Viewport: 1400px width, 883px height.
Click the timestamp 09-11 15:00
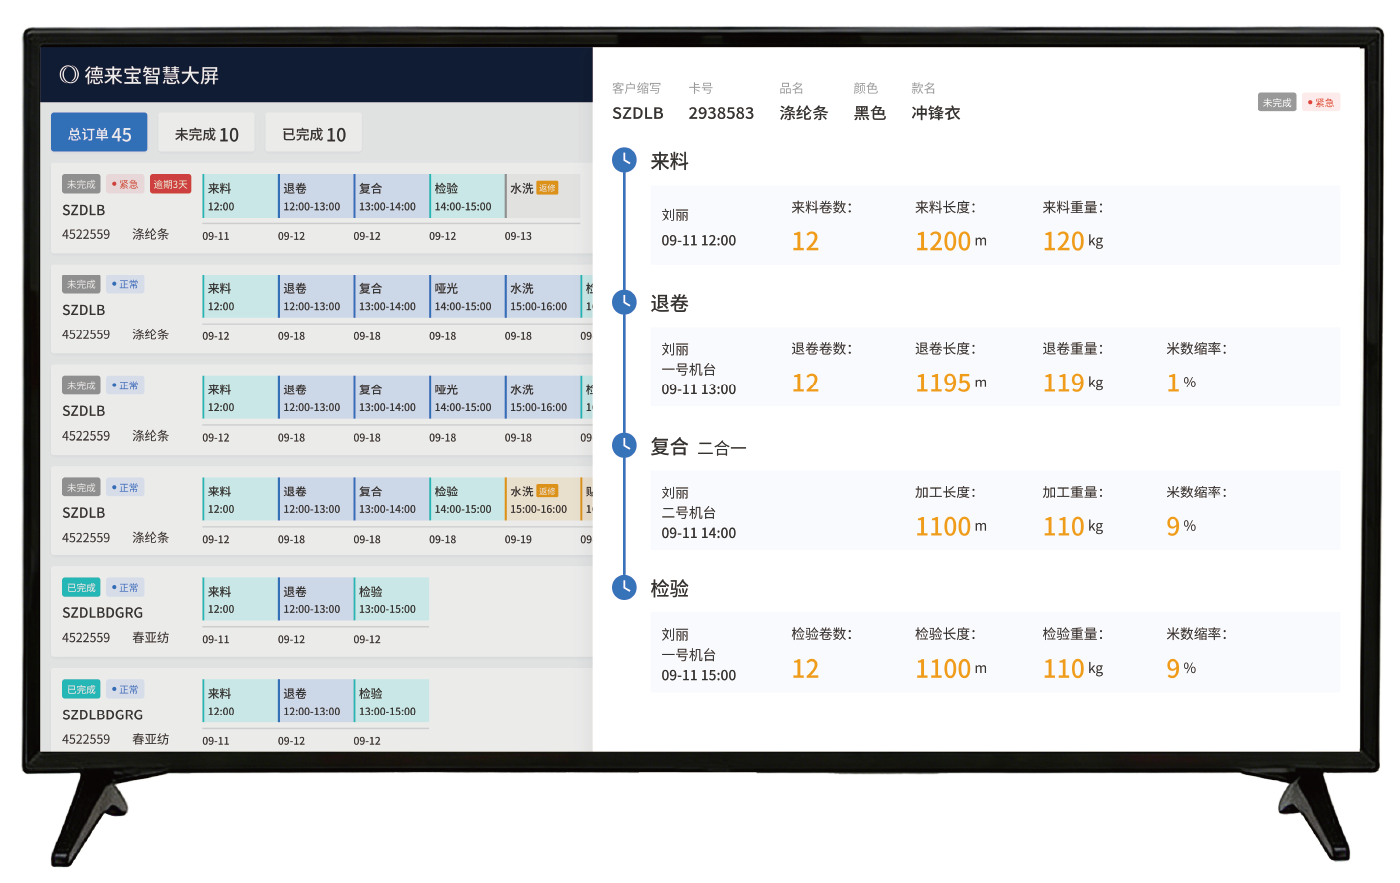tap(698, 675)
